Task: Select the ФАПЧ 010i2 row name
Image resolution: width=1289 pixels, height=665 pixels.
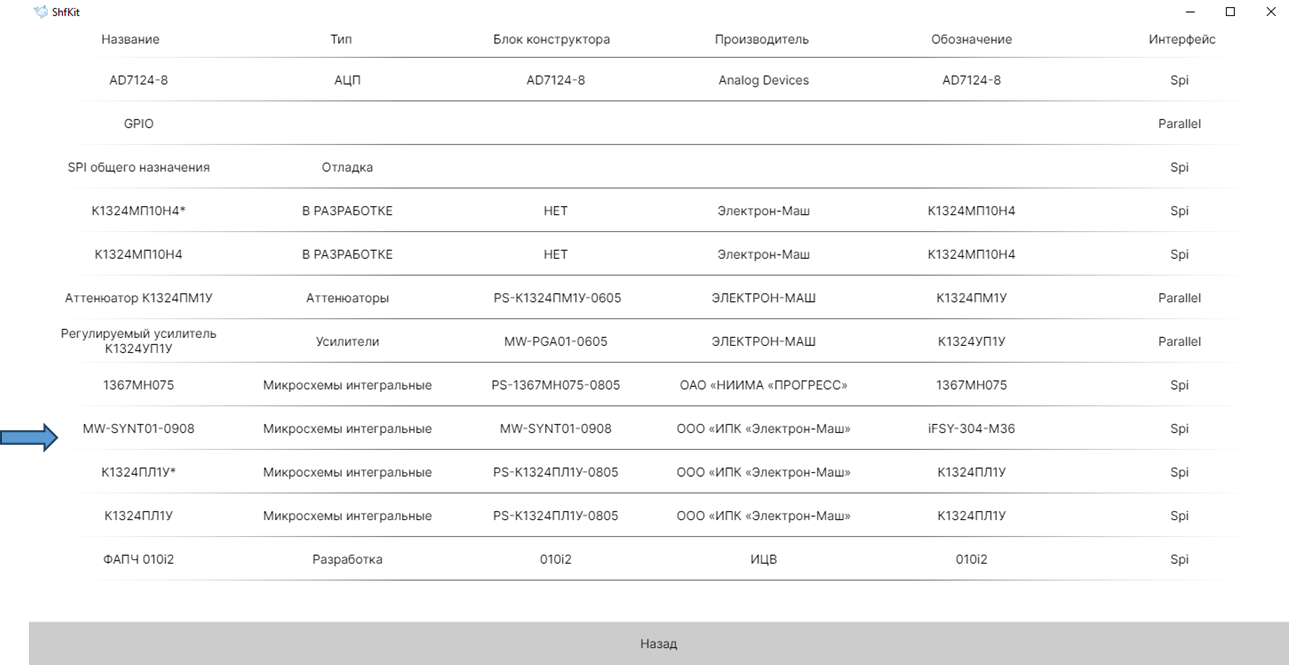Action: pos(138,559)
